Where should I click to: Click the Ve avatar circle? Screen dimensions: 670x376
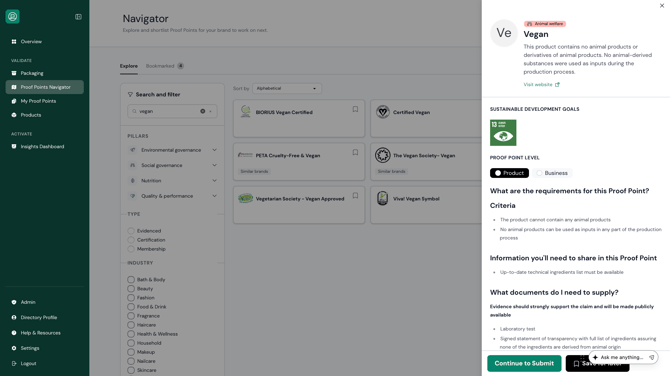pyautogui.click(x=504, y=33)
